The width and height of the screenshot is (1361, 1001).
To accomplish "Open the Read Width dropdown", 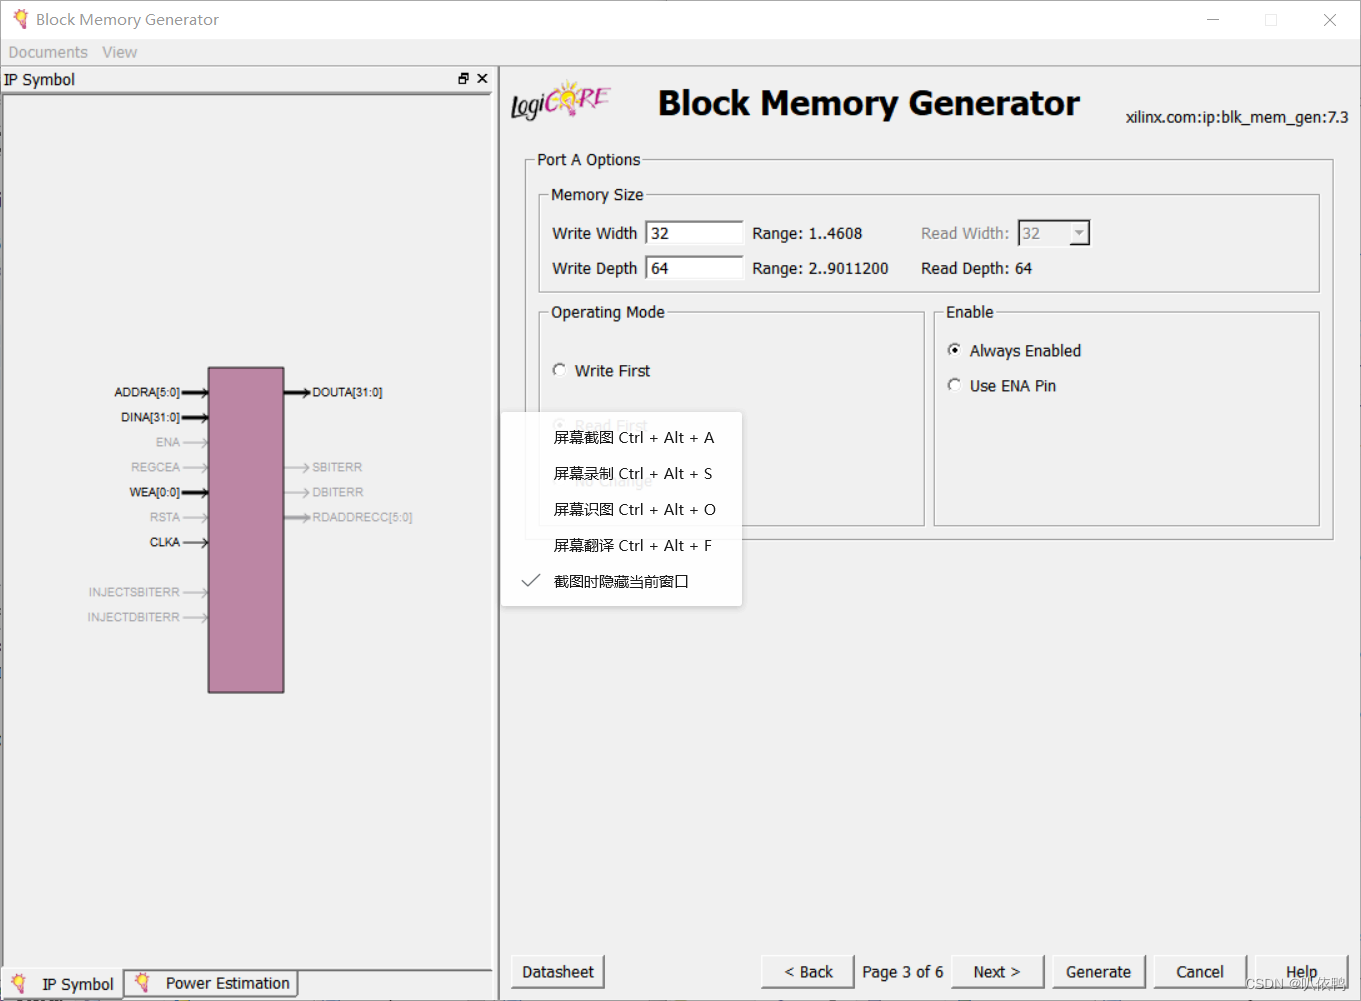I will pyautogui.click(x=1078, y=233).
